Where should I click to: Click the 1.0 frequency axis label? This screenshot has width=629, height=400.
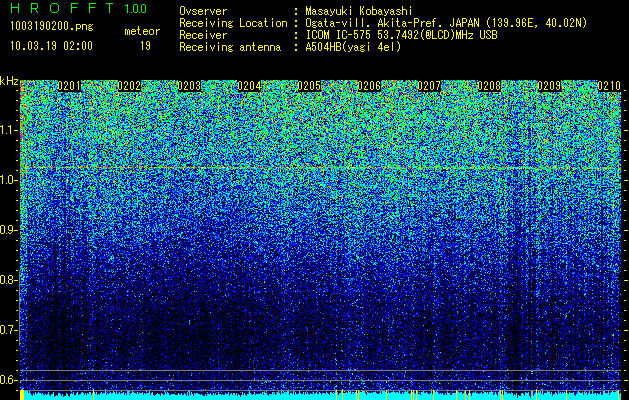pyautogui.click(x=8, y=180)
